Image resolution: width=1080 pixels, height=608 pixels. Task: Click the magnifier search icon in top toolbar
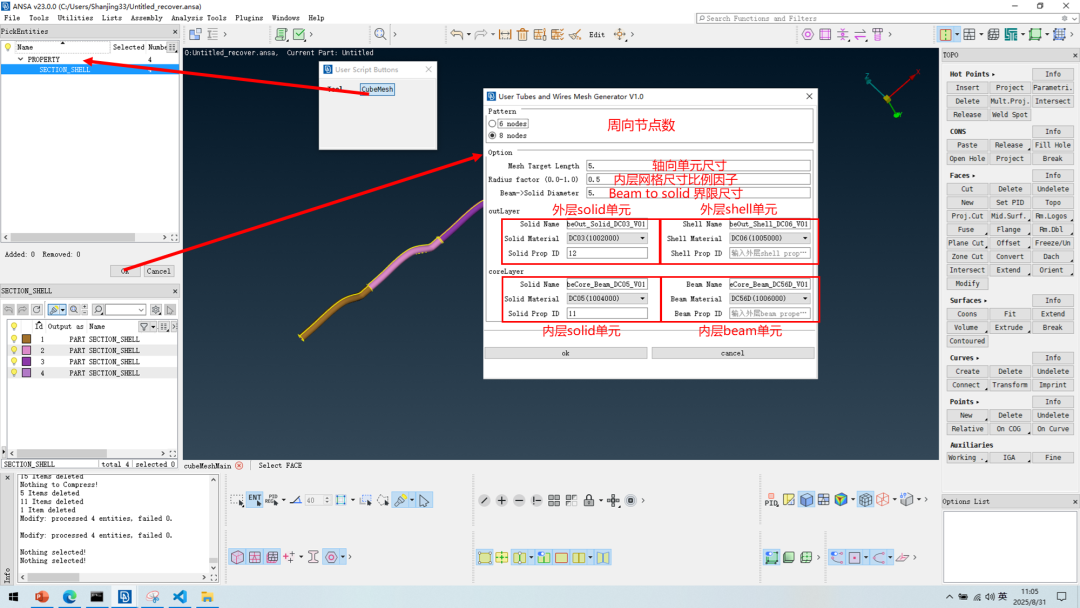tap(379, 34)
